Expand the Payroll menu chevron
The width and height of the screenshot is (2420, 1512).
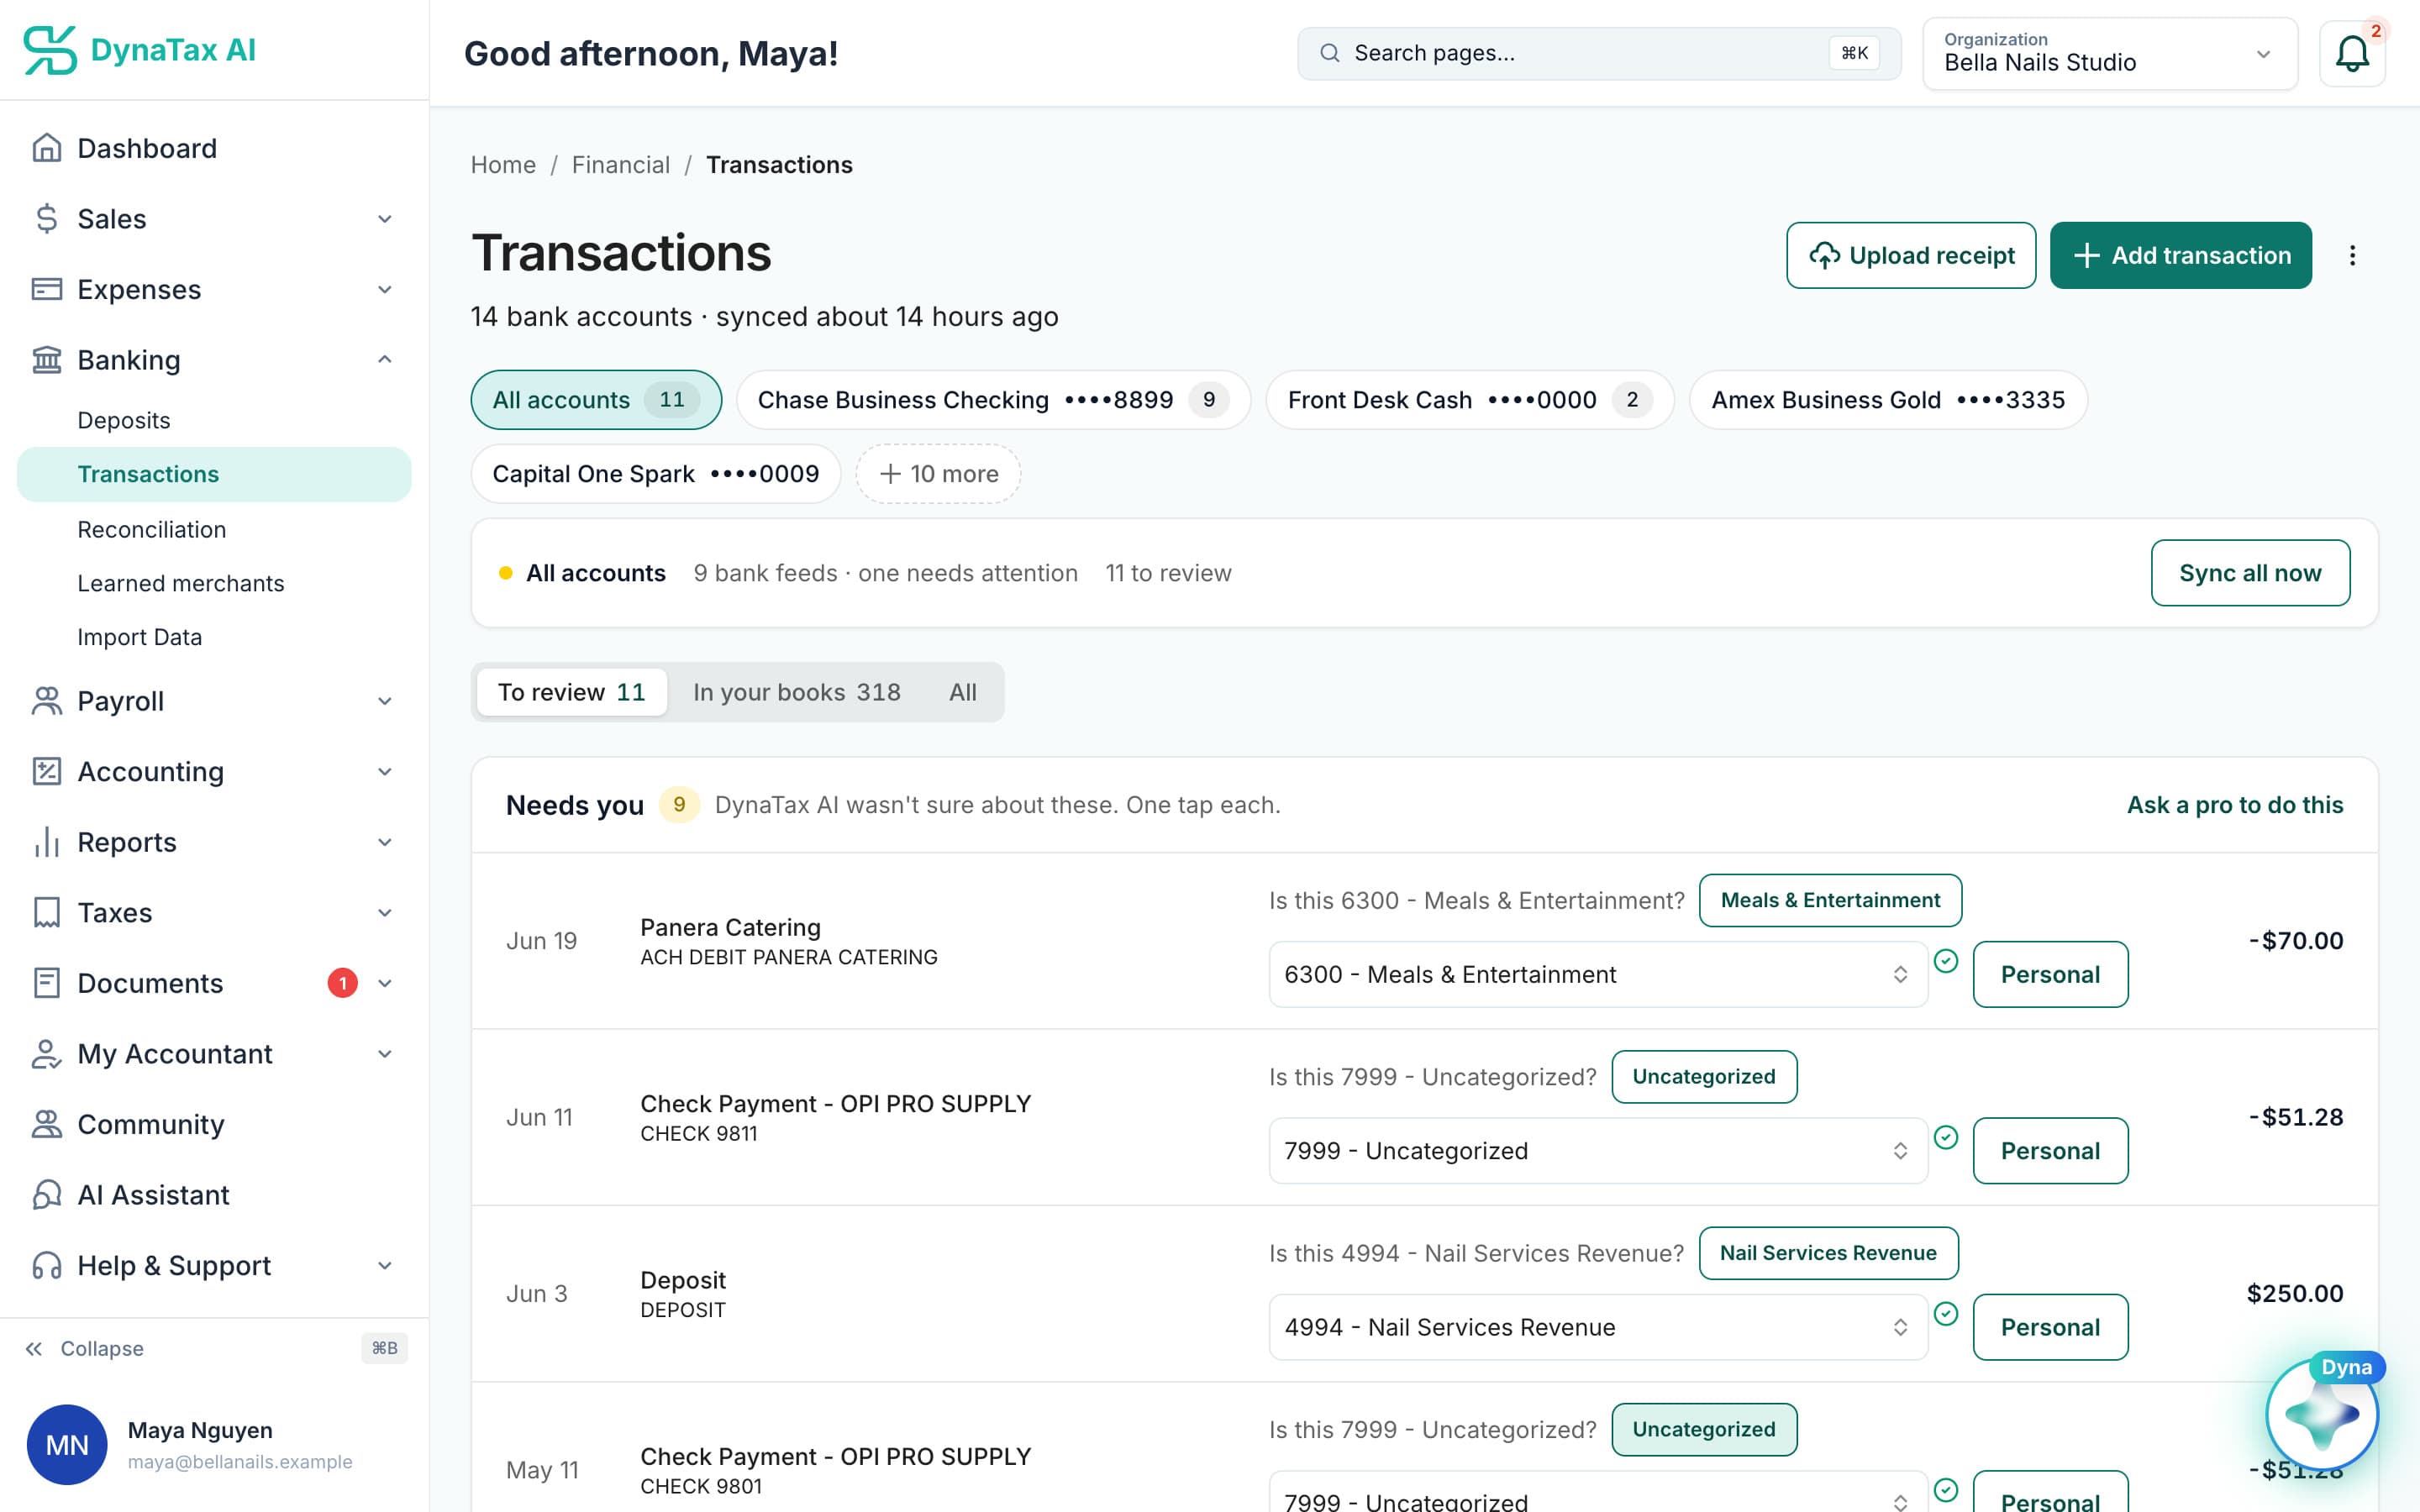click(x=385, y=702)
